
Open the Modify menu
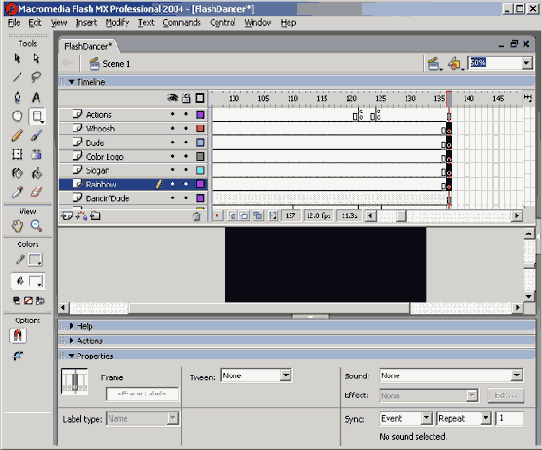(x=117, y=23)
